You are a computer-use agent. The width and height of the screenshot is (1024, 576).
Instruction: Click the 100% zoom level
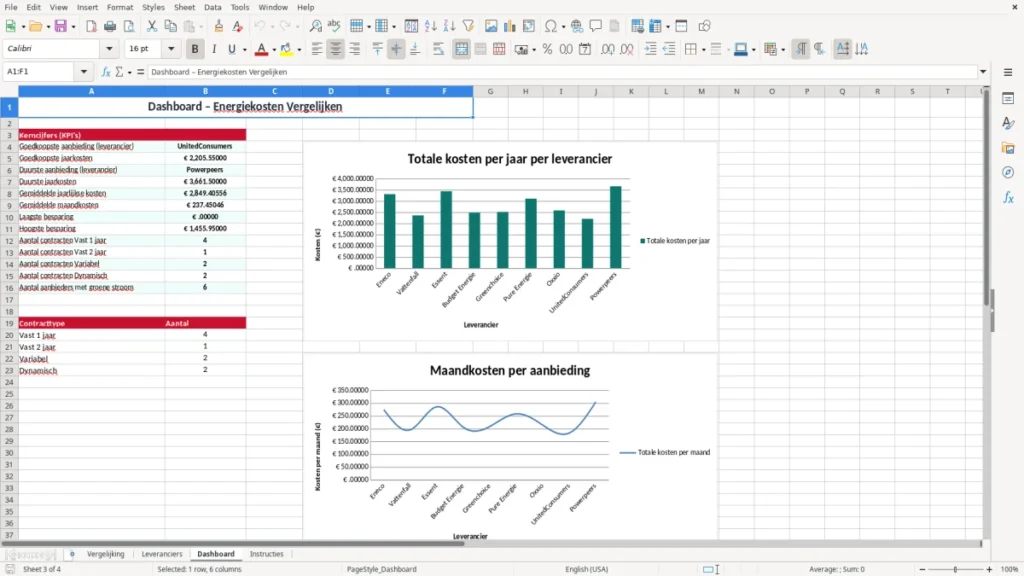[1010, 569]
